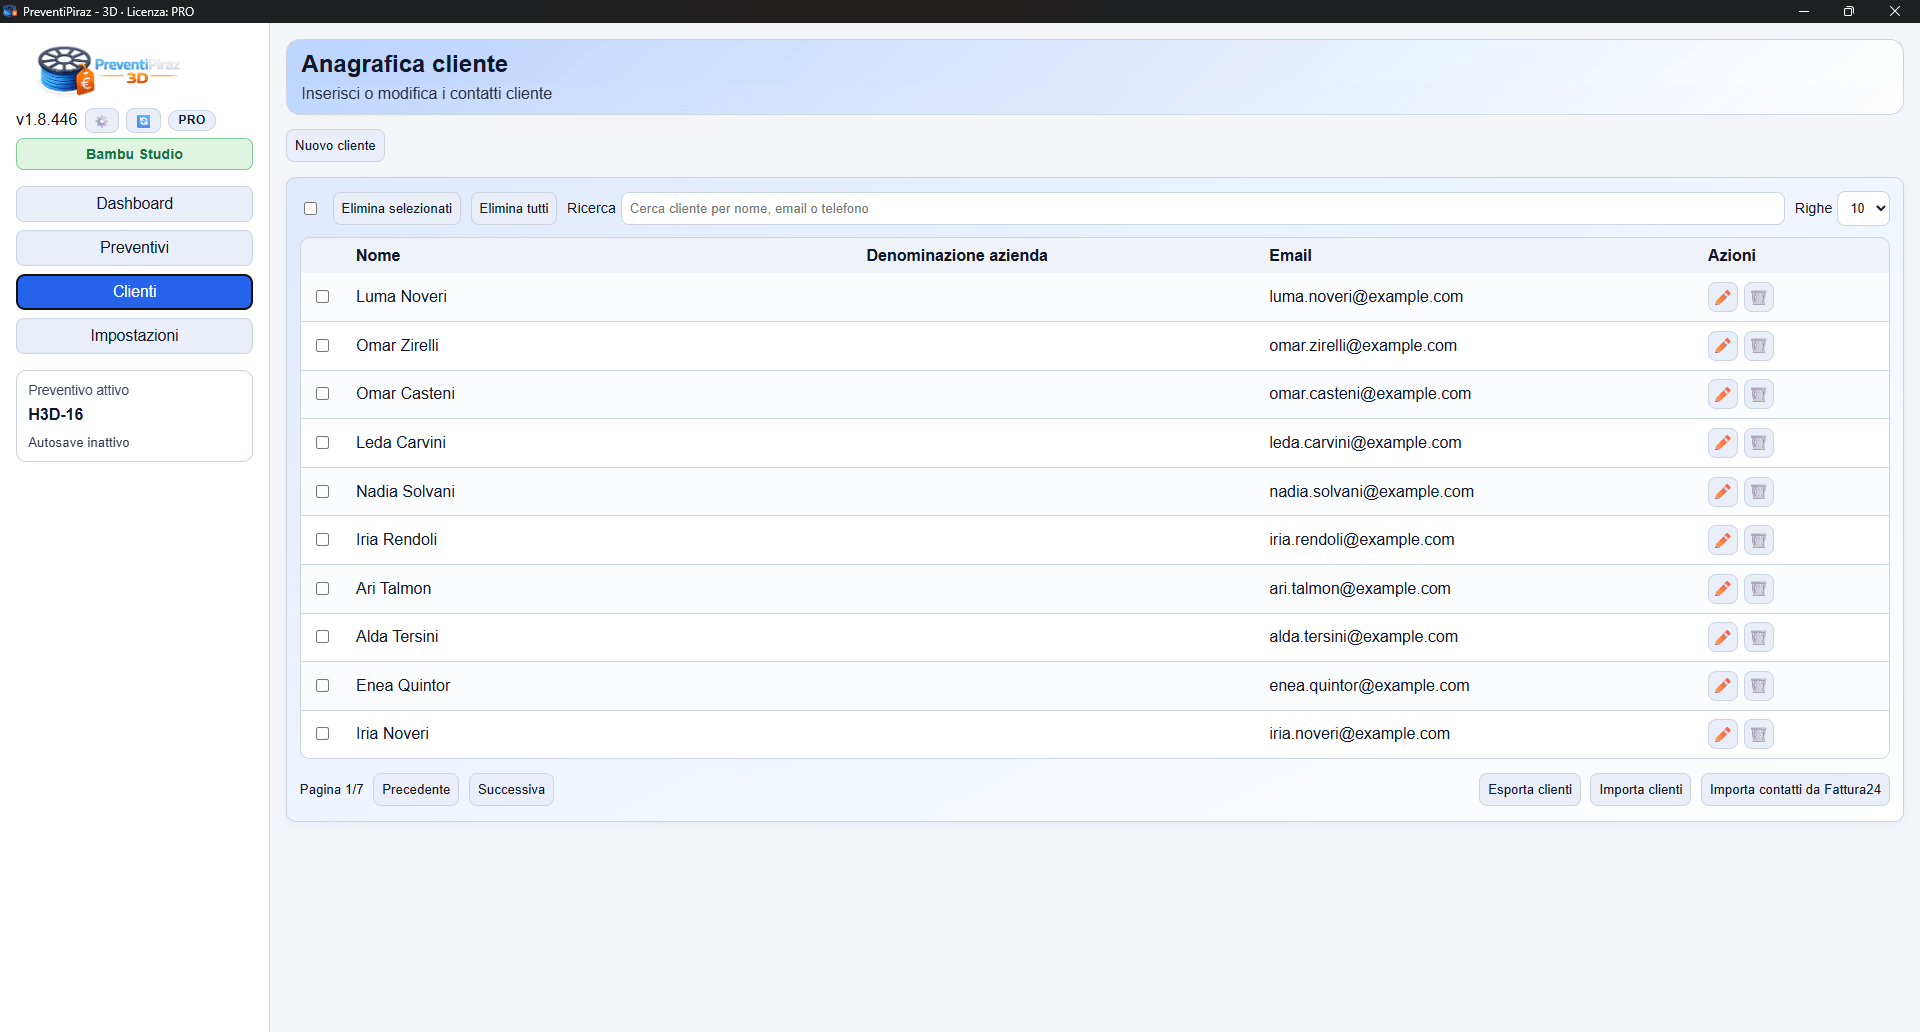Delete Iria Noveri with the trash icon
Screen dimensions: 1920x1032
tap(1758, 735)
